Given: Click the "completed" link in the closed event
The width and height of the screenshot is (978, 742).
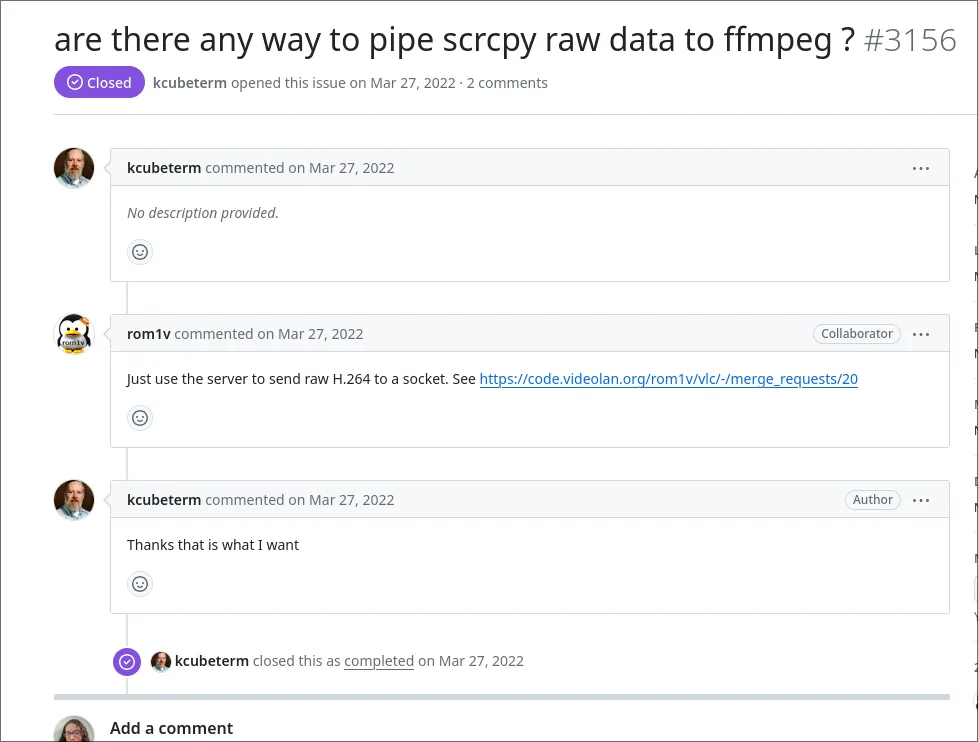Looking at the screenshot, I should tap(379, 661).
